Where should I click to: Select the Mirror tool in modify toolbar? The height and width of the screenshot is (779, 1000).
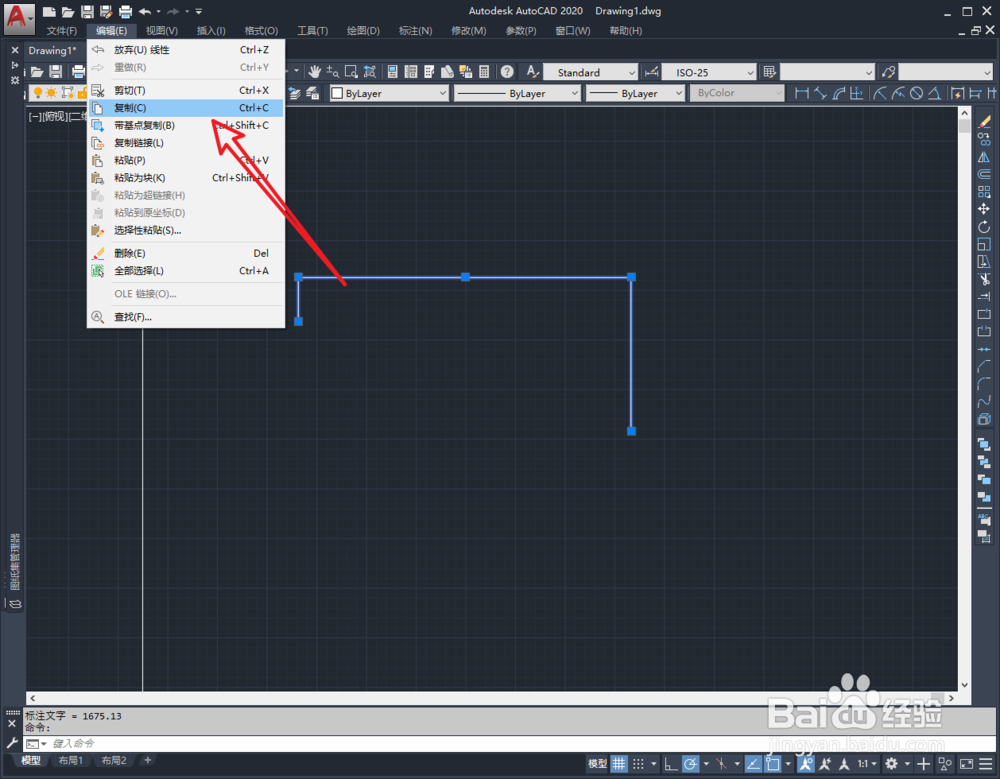984,156
